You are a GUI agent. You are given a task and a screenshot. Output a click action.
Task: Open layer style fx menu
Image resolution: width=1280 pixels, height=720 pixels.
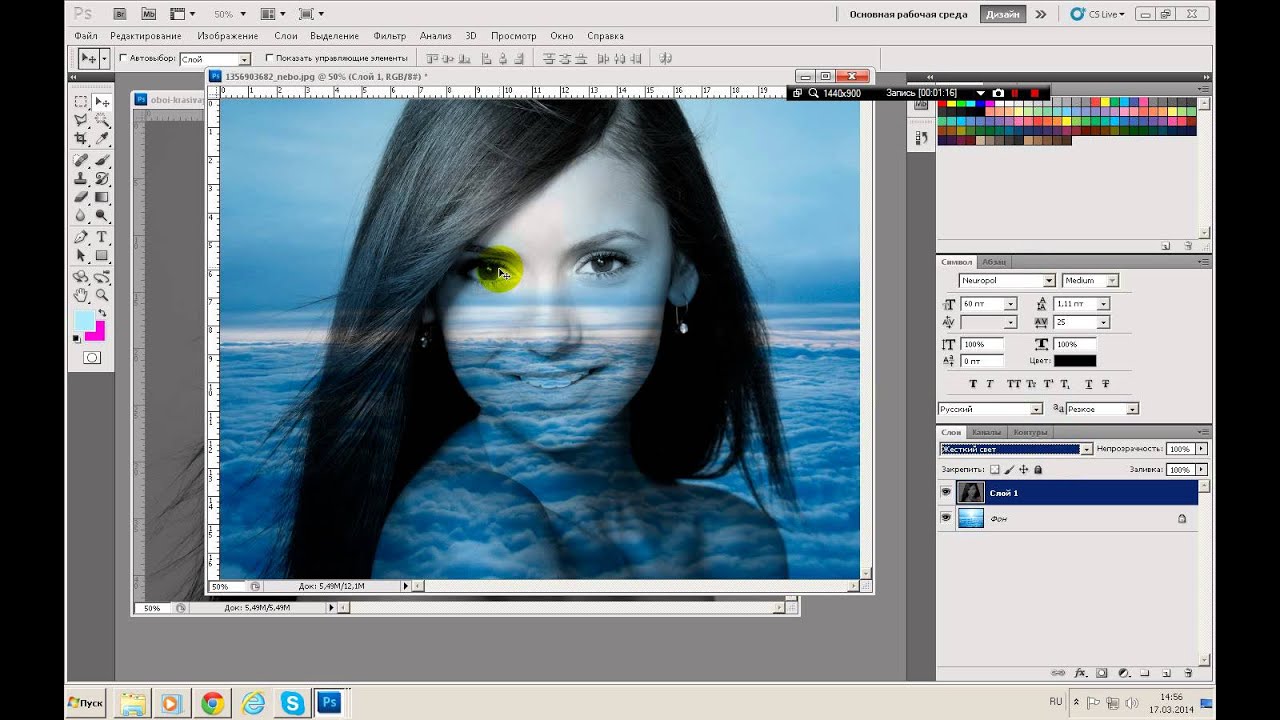pyautogui.click(x=1080, y=674)
